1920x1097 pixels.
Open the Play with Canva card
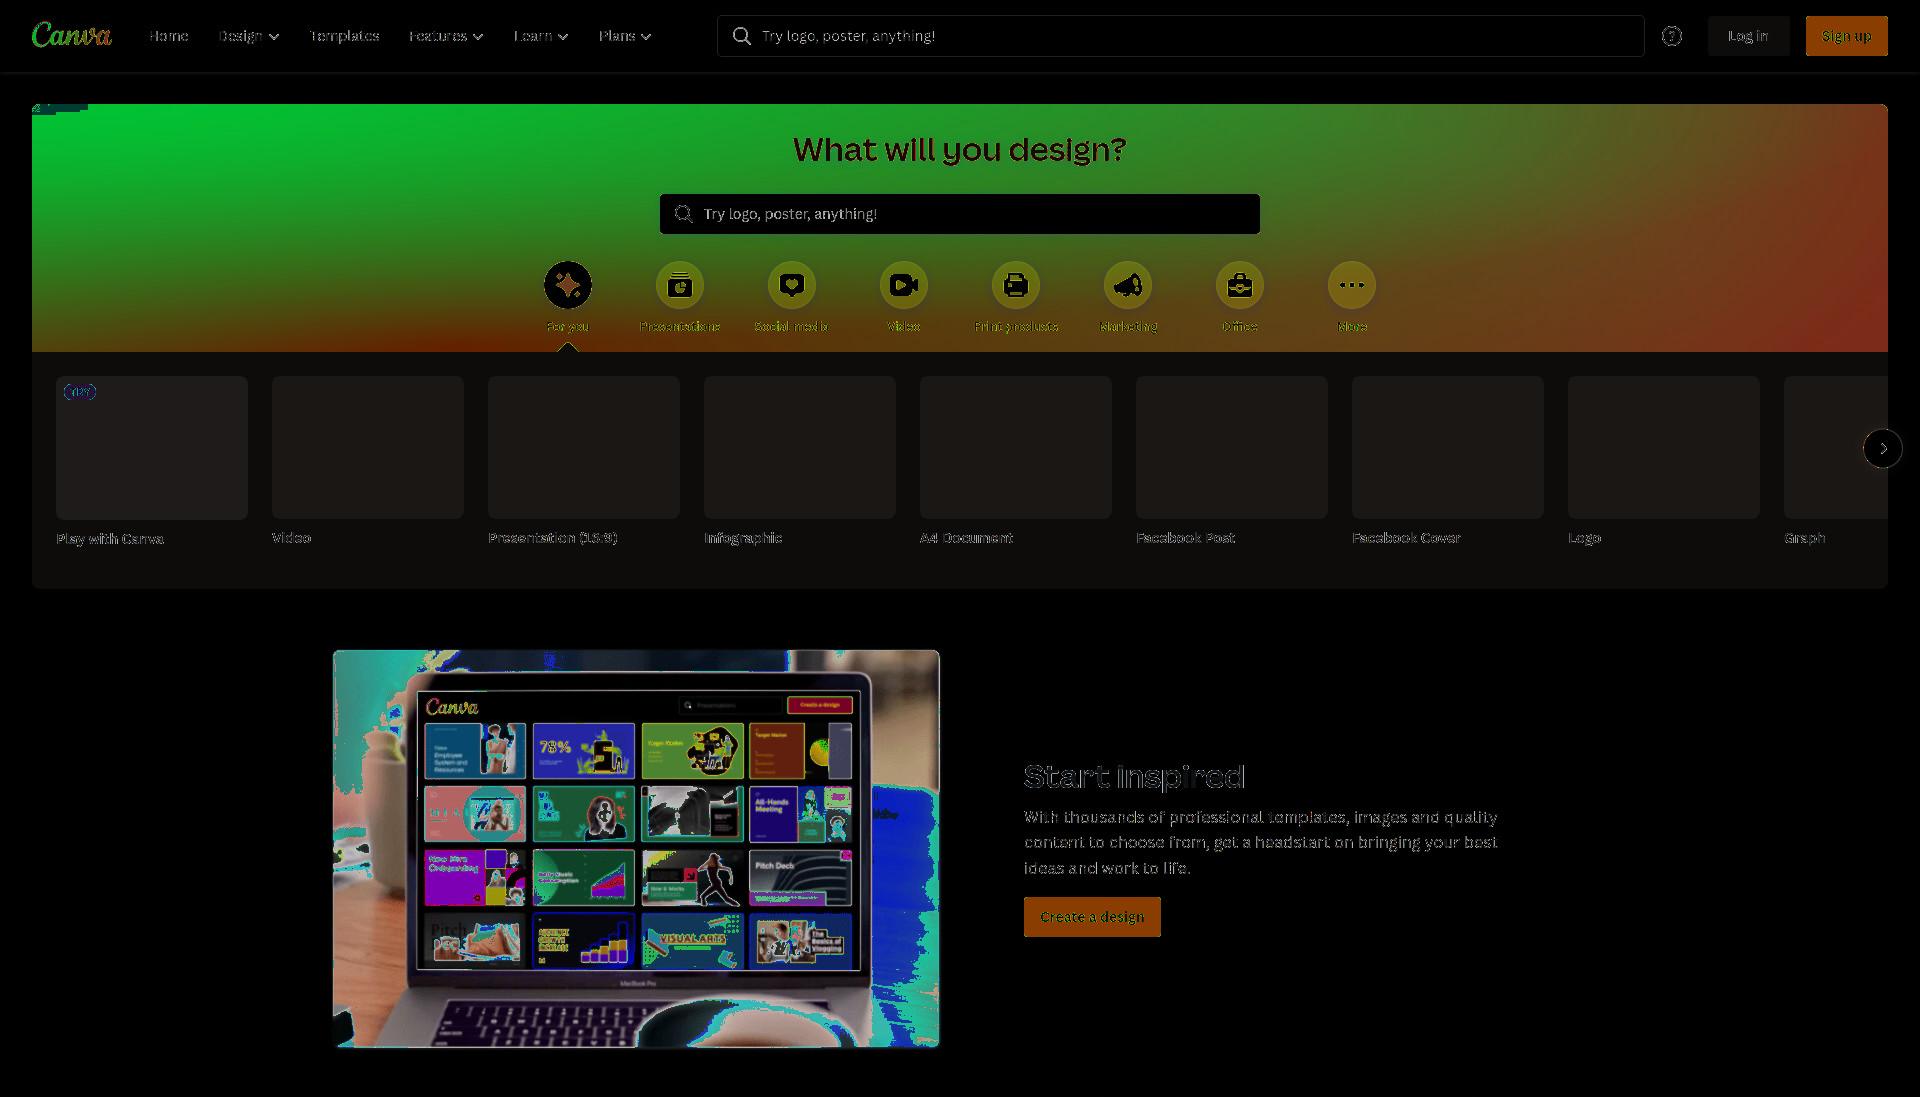152,447
